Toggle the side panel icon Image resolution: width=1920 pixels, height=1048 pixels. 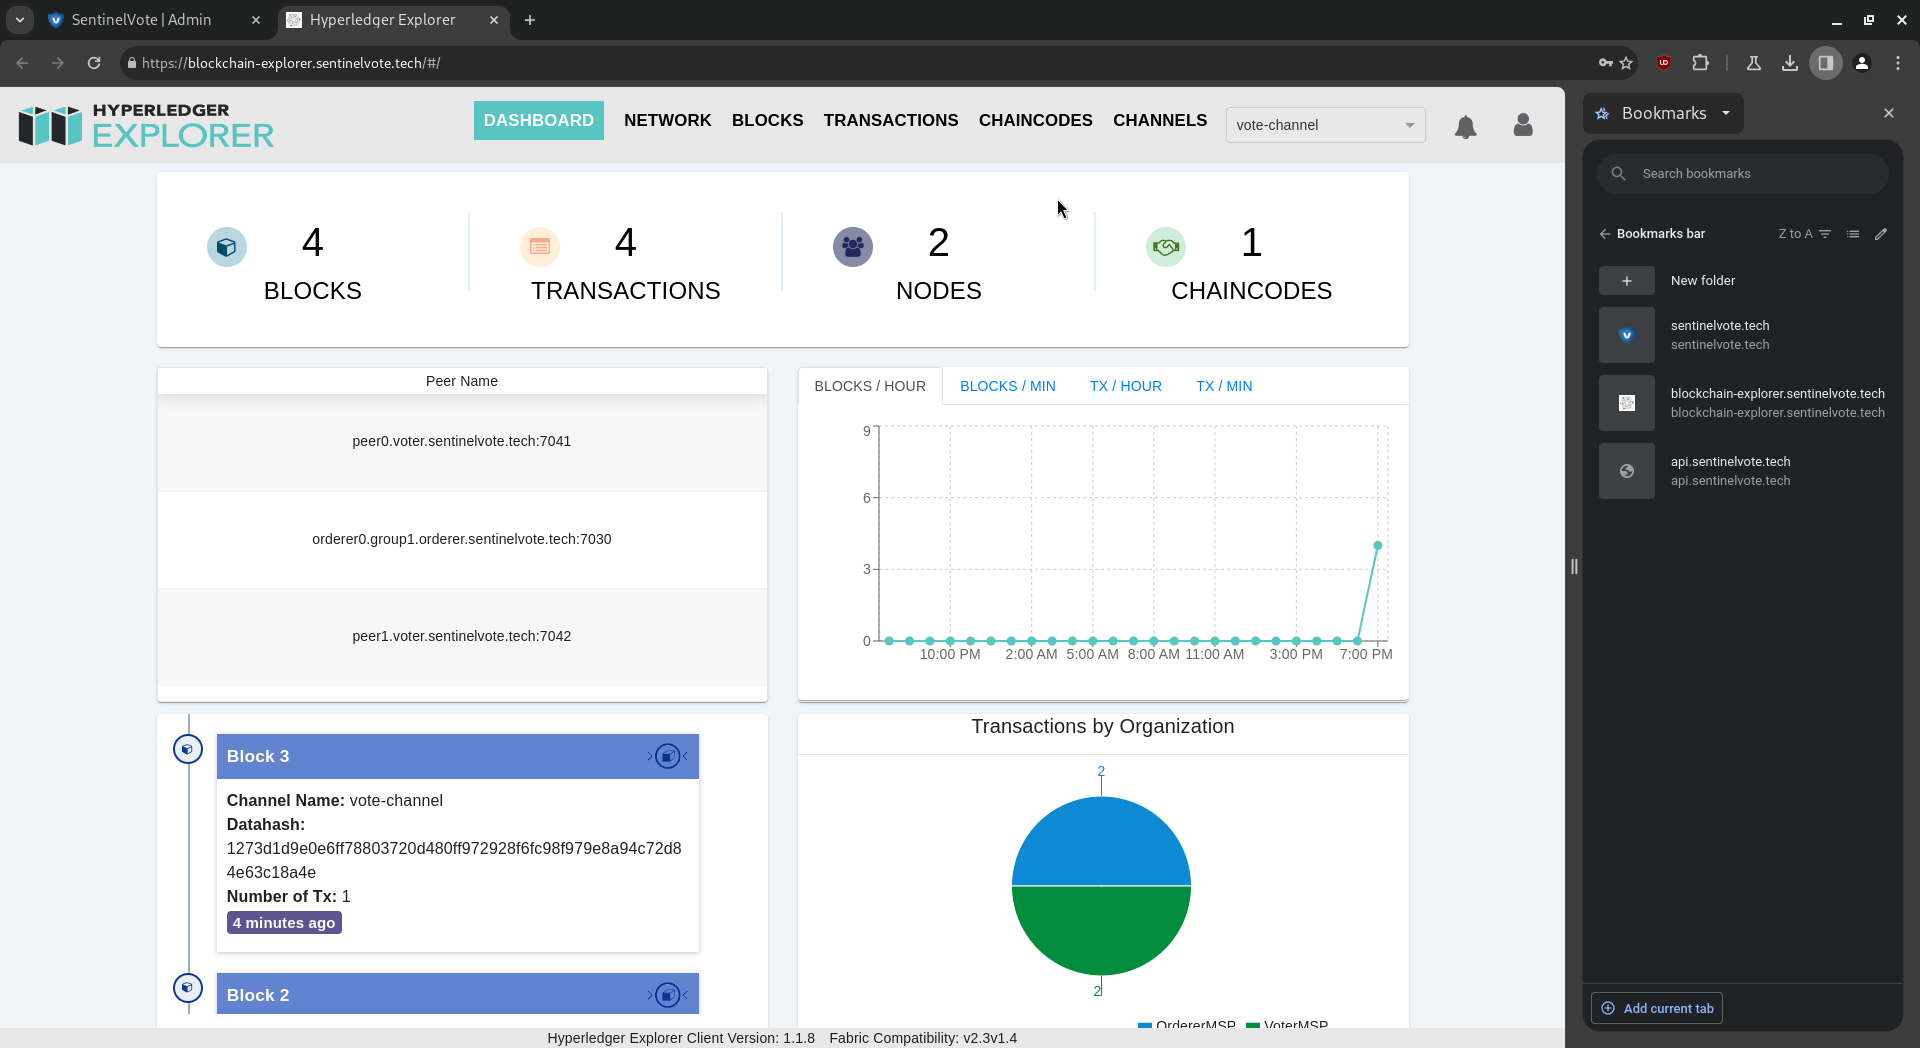1826,63
